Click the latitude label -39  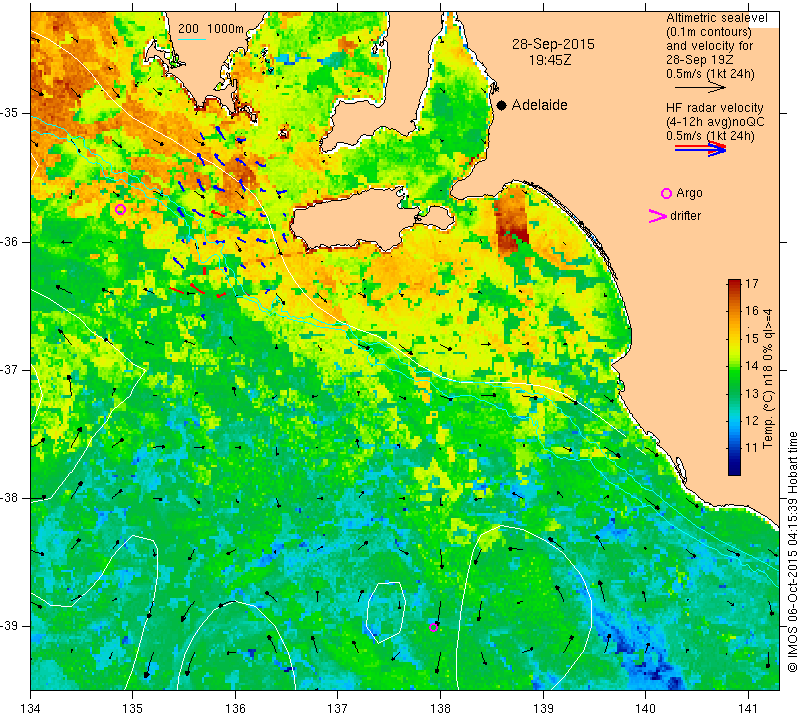pyautogui.click(x=10, y=626)
